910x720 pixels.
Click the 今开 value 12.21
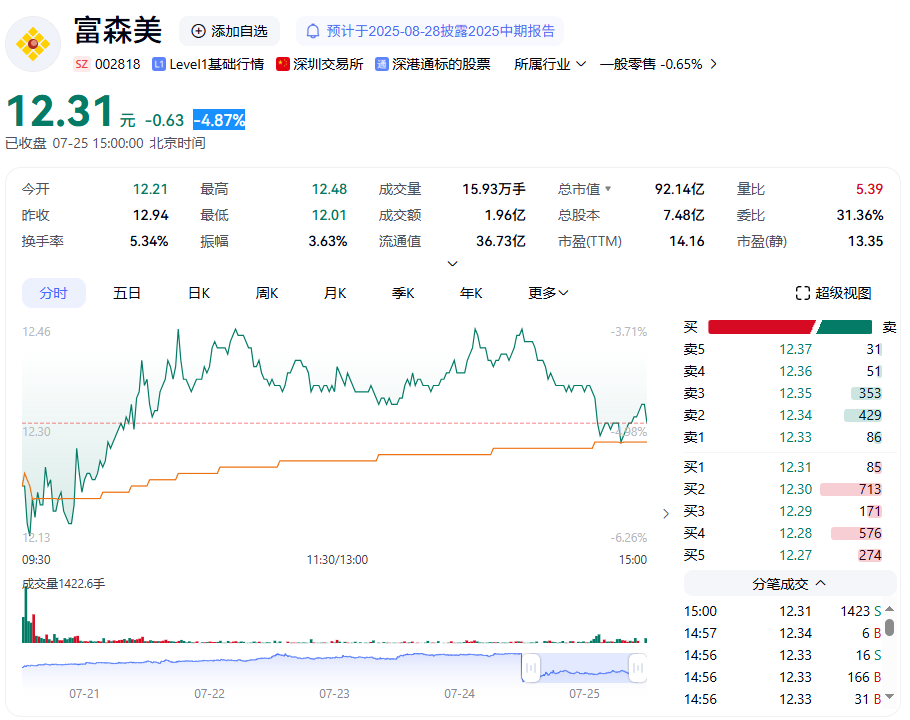[x=150, y=189]
